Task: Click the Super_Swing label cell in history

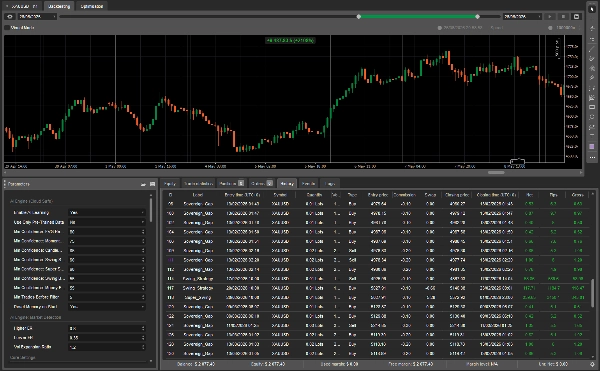Action: pyautogui.click(x=198, y=298)
